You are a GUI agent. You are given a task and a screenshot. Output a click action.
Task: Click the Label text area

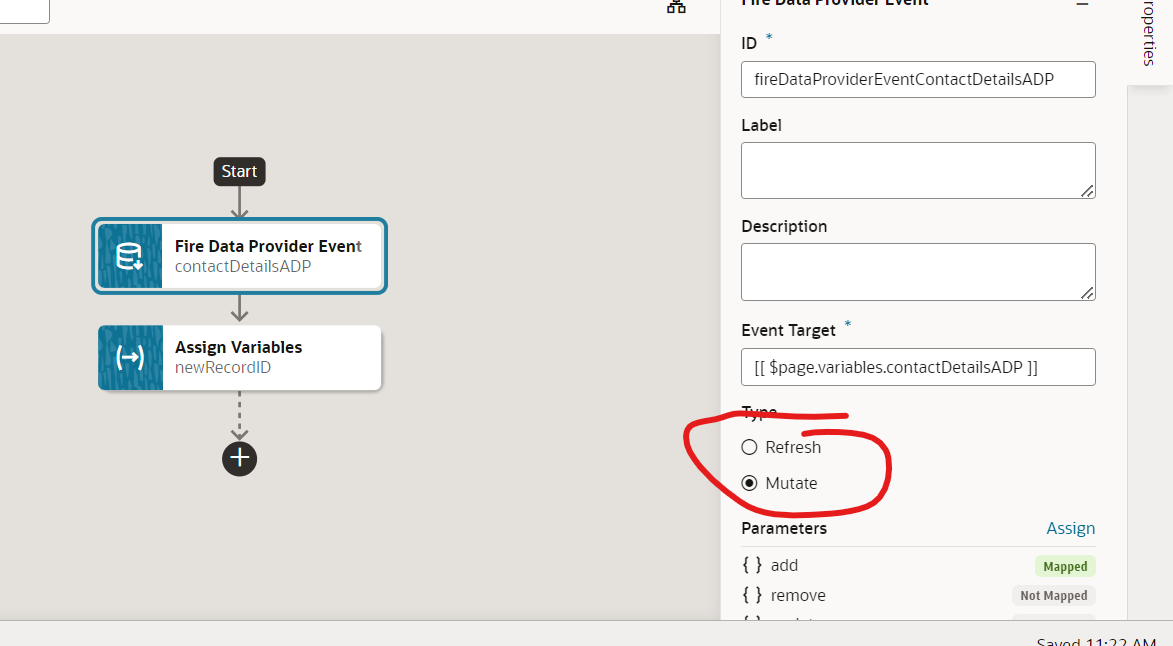pyautogui.click(x=918, y=170)
